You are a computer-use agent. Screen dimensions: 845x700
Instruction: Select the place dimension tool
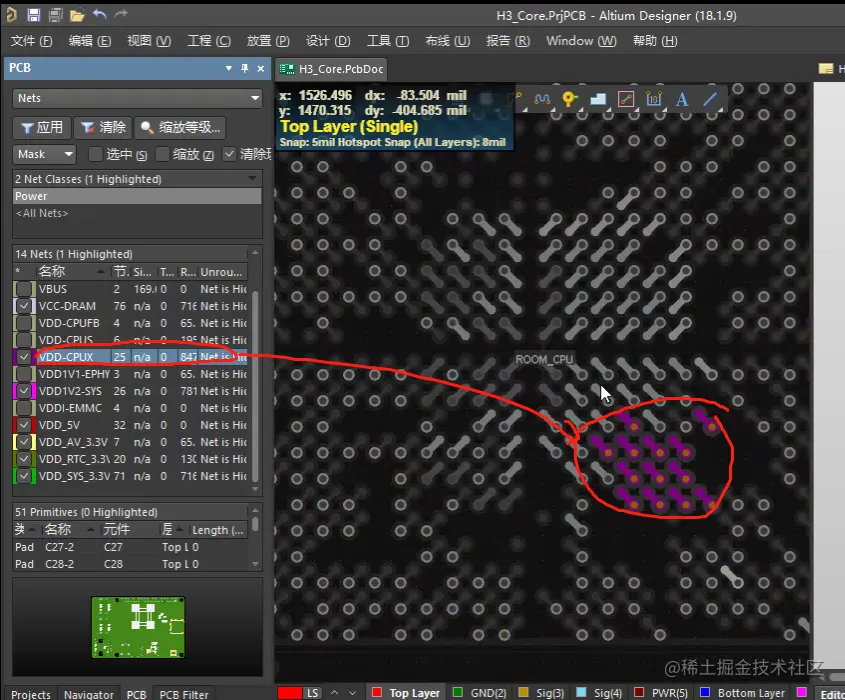tap(654, 99)
